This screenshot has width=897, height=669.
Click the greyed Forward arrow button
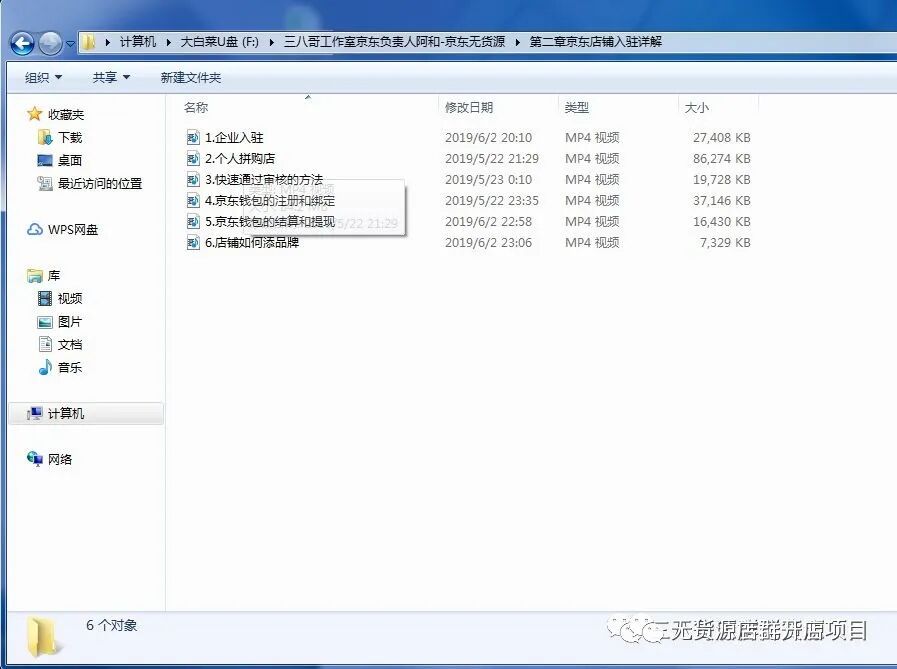[50, 43]
